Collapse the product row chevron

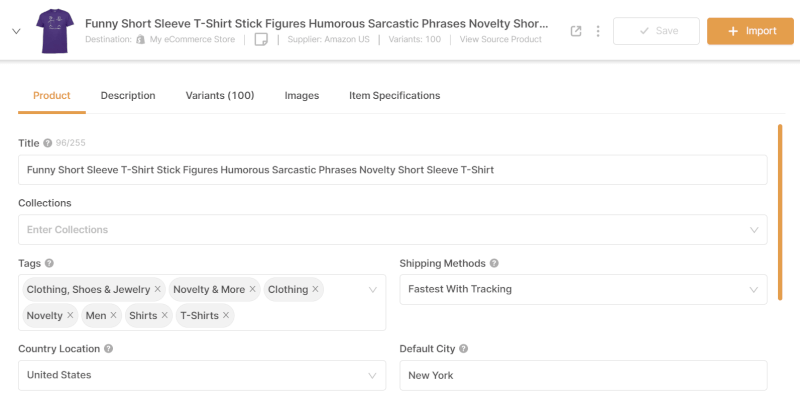[x=16, y=31]
